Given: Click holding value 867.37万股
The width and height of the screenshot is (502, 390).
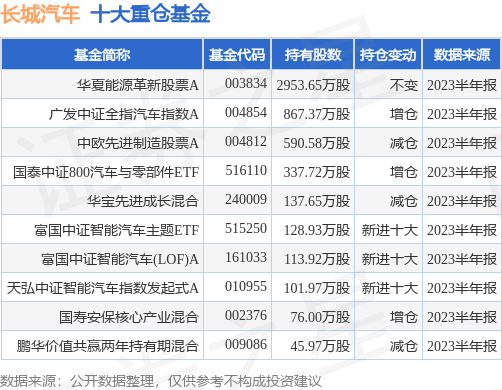Looking at the screenshot, I should [317, 114].
